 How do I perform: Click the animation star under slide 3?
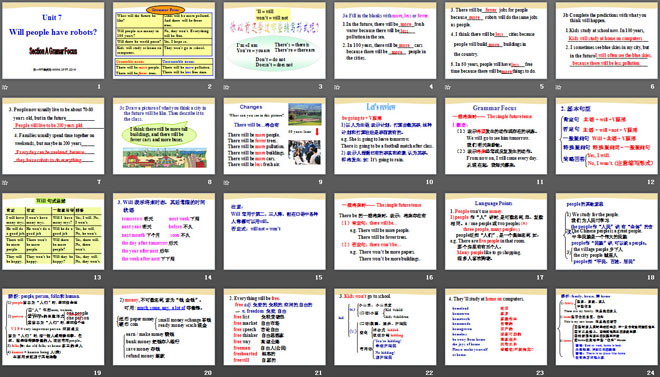[x=227, y=87]
